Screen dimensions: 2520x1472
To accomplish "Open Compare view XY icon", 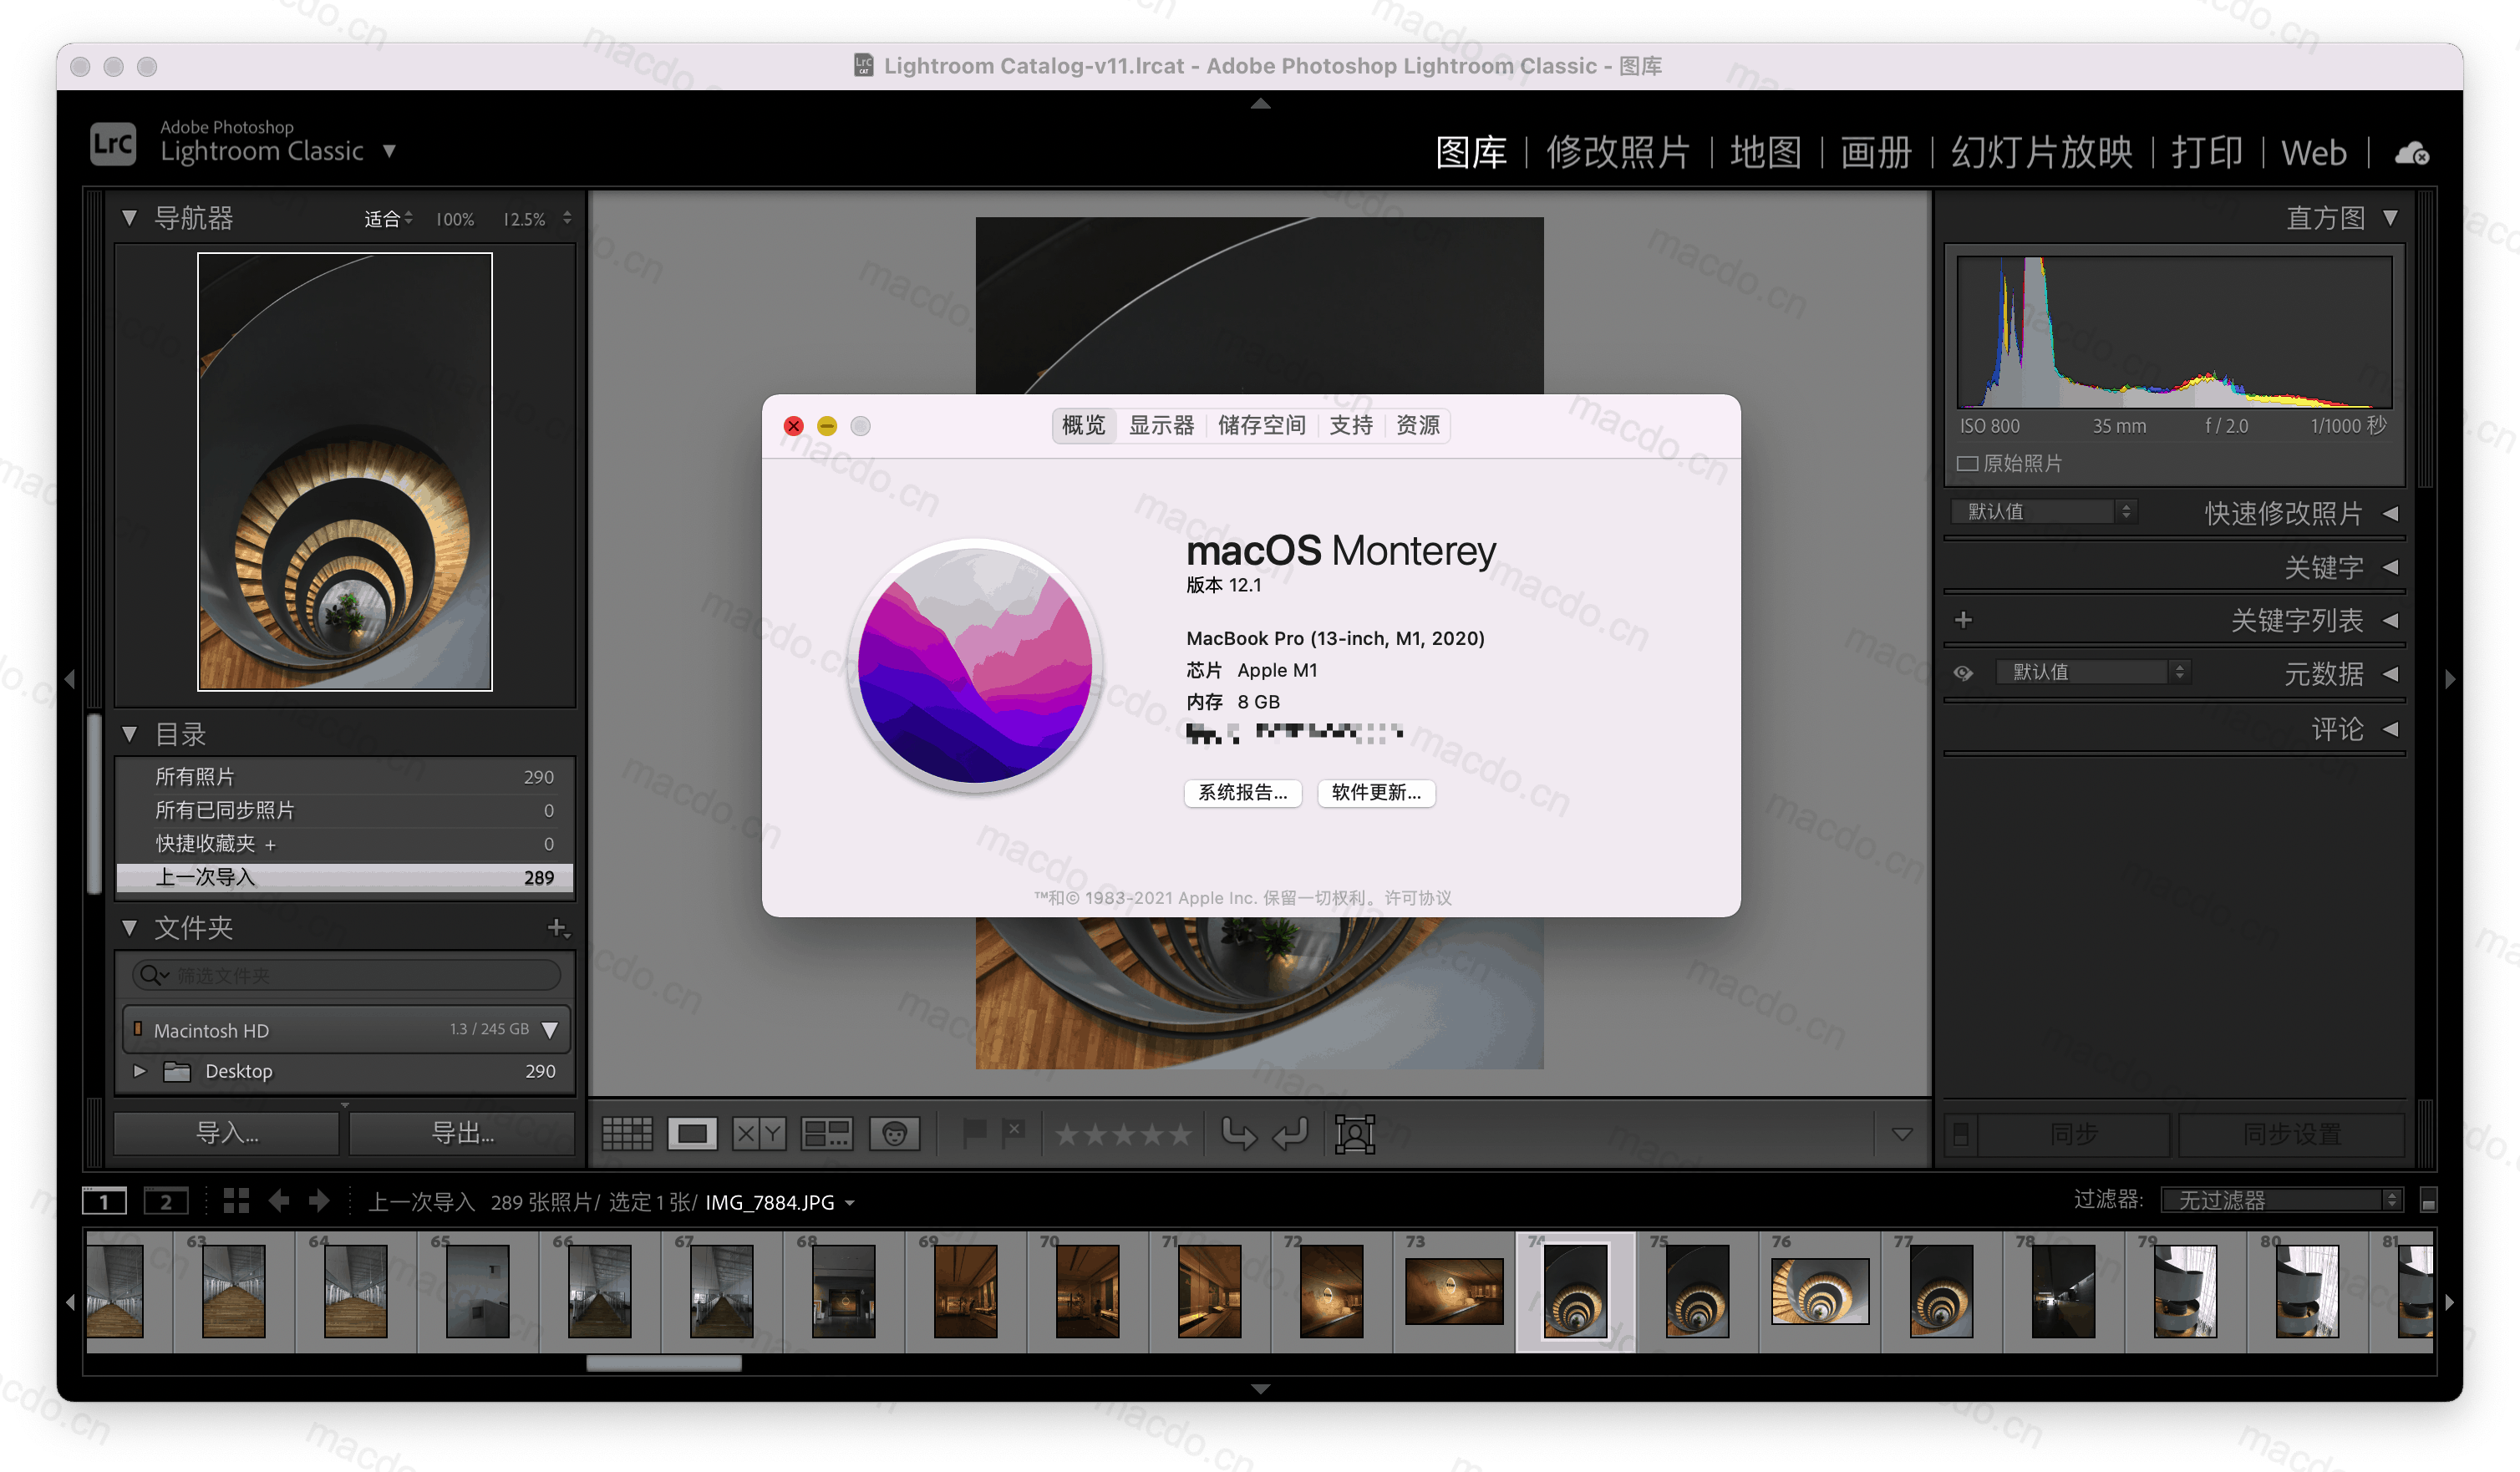I will pyautogui.click(x=759, y=1134).
